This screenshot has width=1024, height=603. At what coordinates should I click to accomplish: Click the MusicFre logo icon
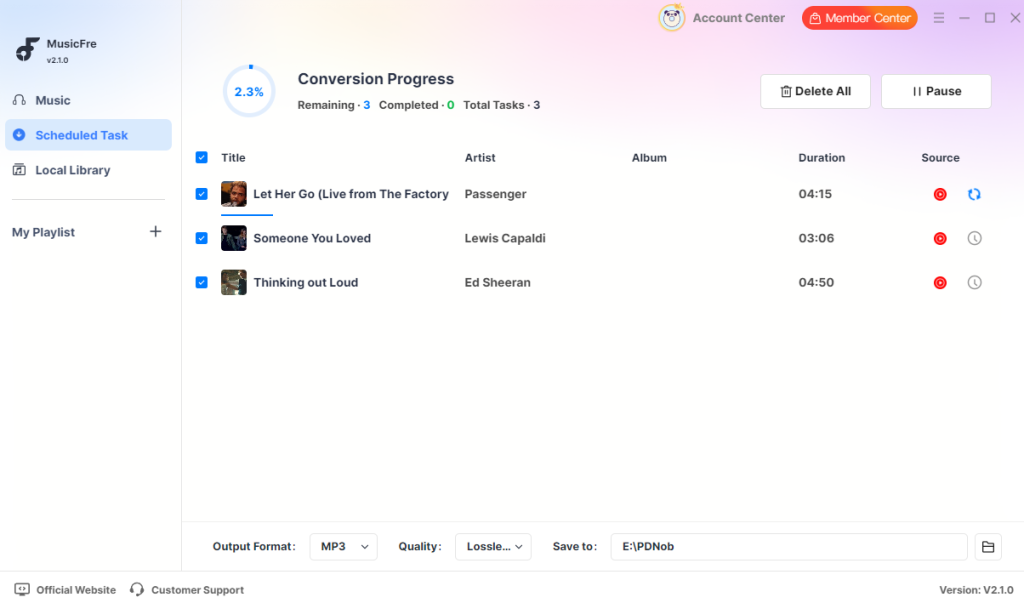coord(27,50)
